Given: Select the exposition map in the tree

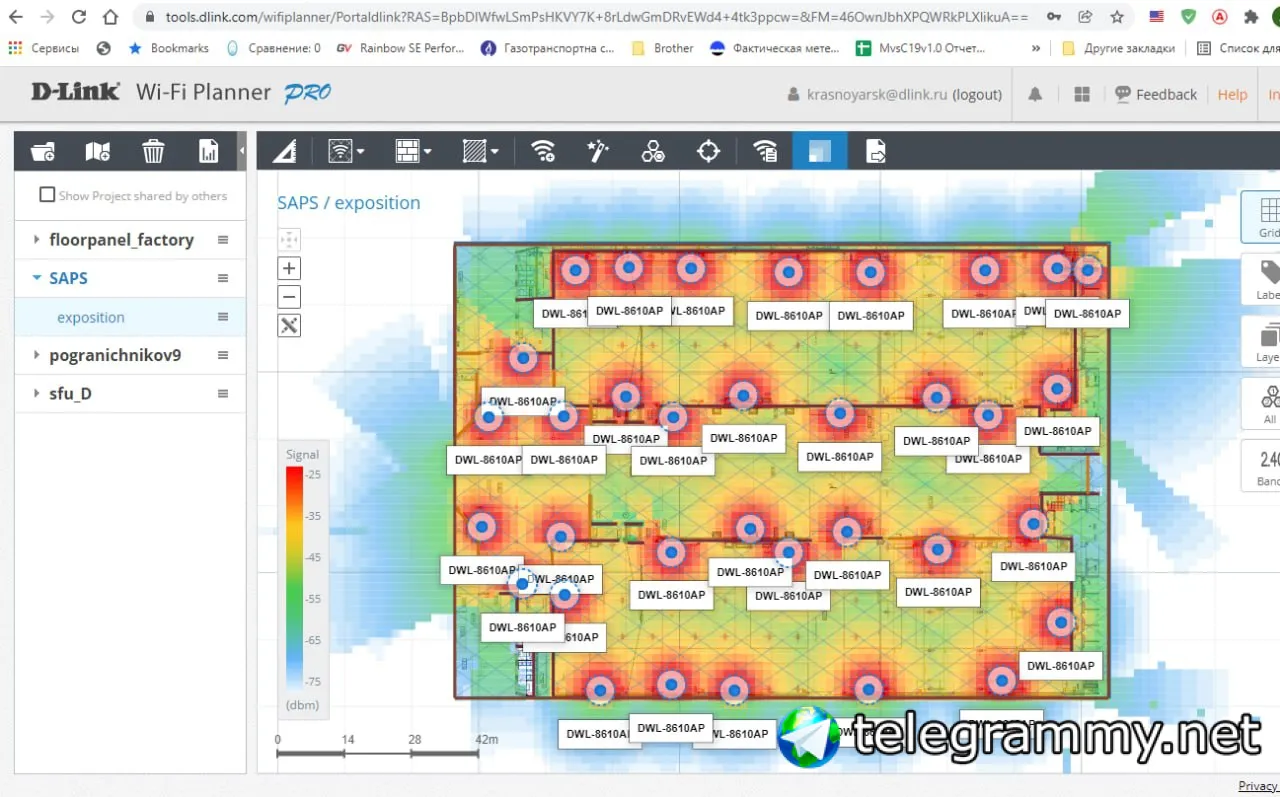Looking at the screenshot, I should pos(91,317).
